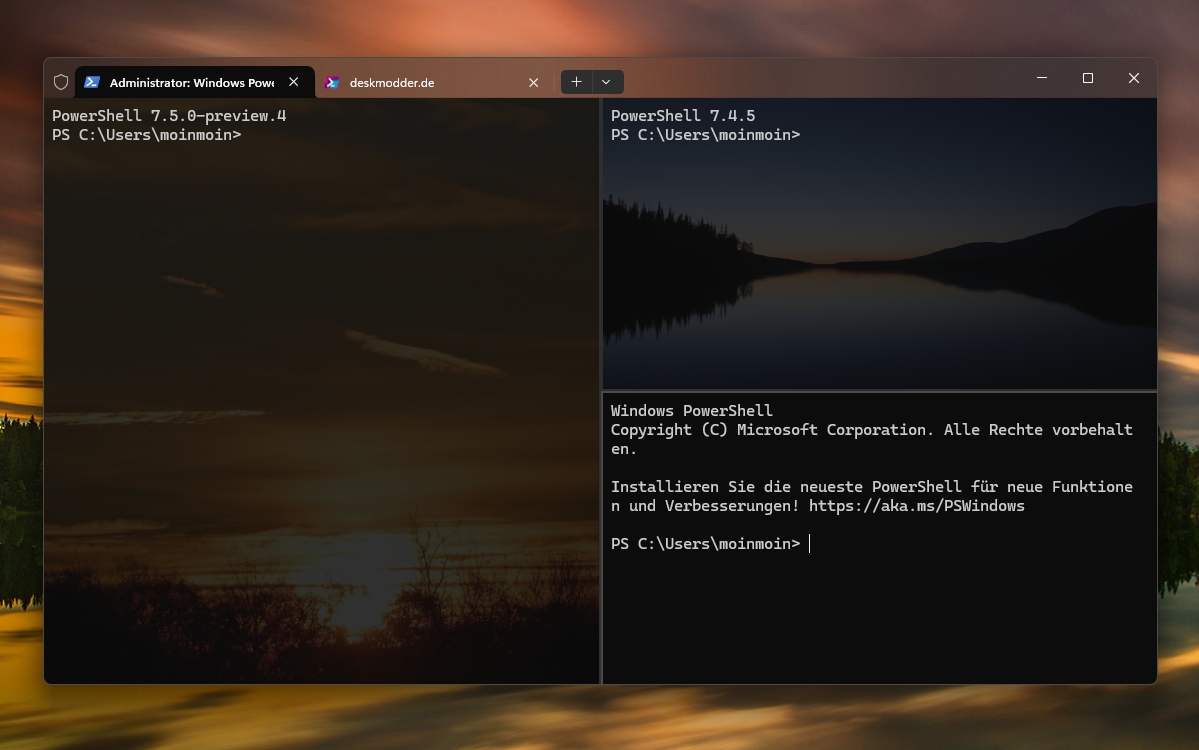This screenshot has height=750, width=1199.
Task: Click the Windows PowerShell pane prompt cursor
Action: coord(809,544)
